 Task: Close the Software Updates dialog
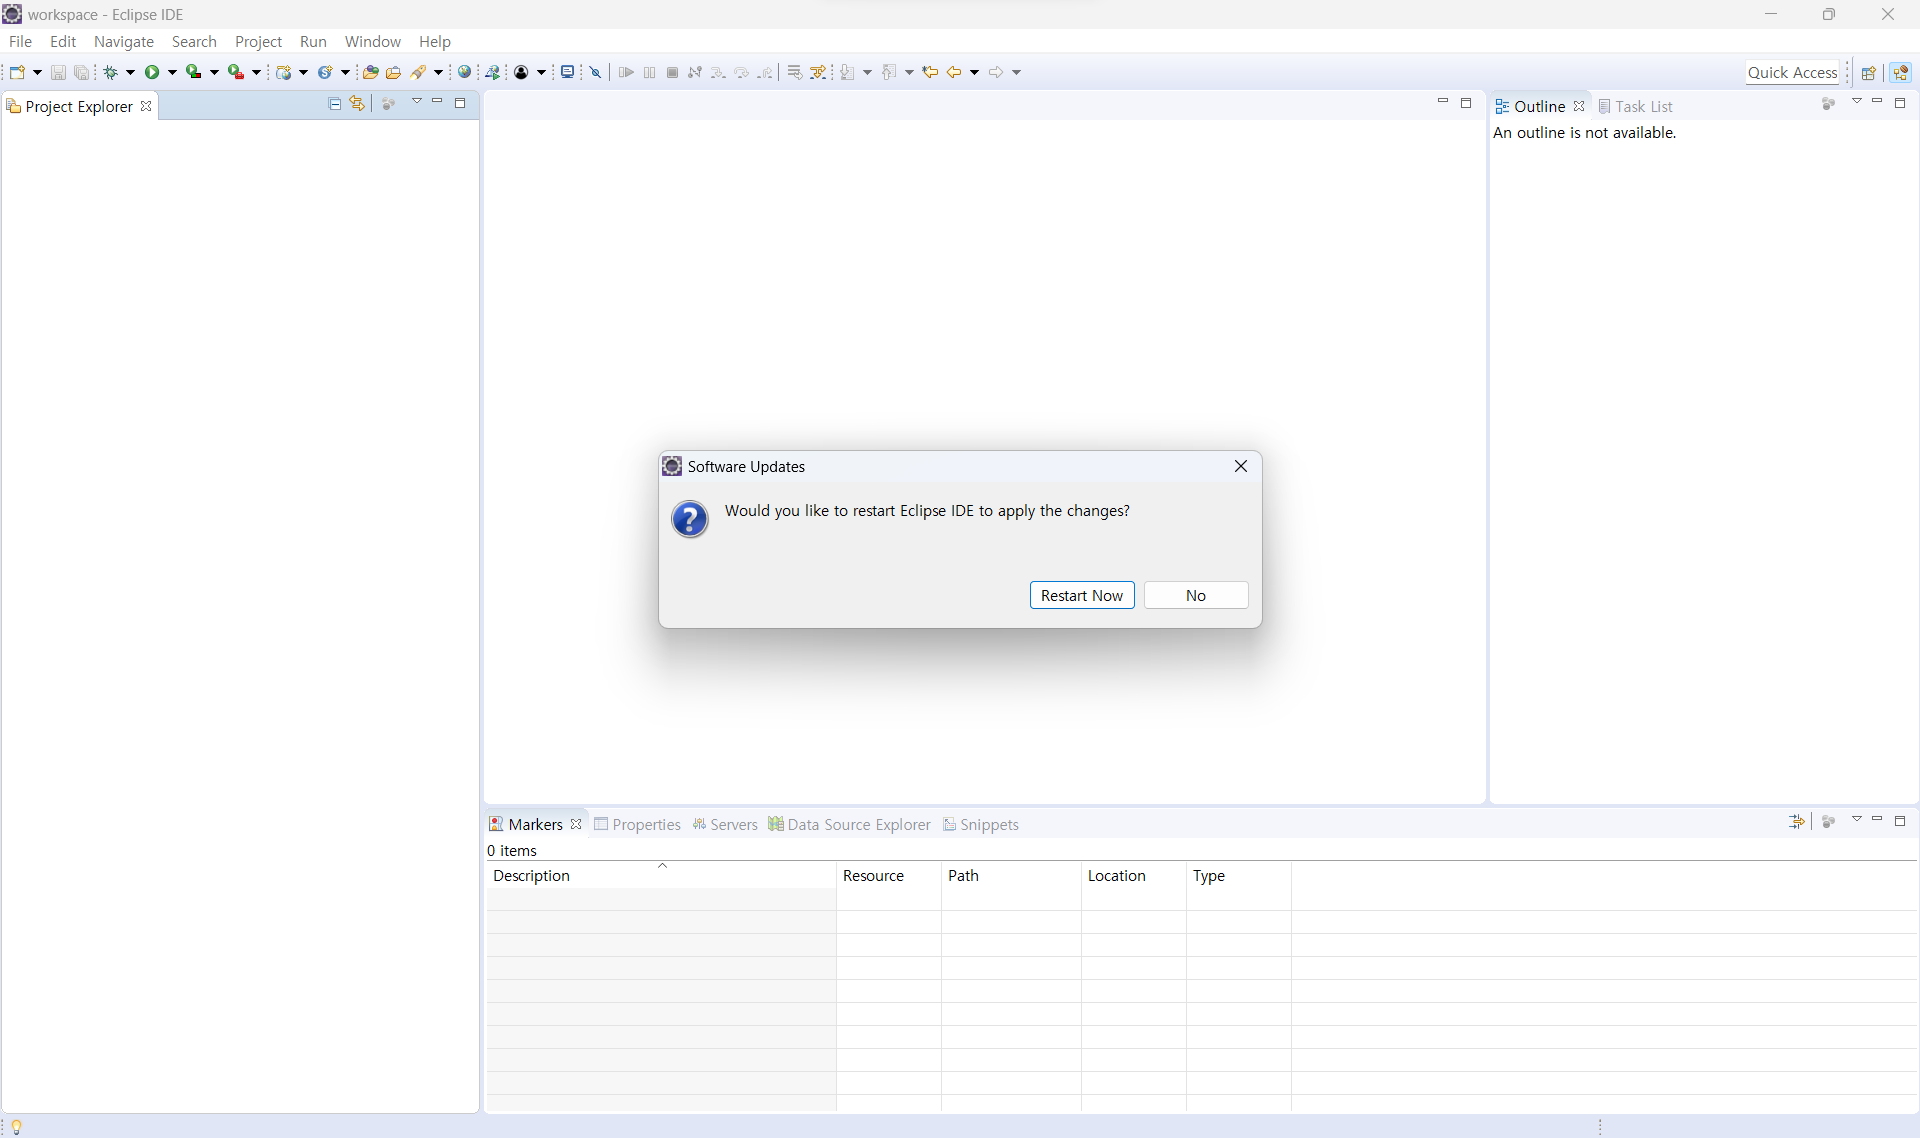pyautogui.click(x=1241, y=466)
